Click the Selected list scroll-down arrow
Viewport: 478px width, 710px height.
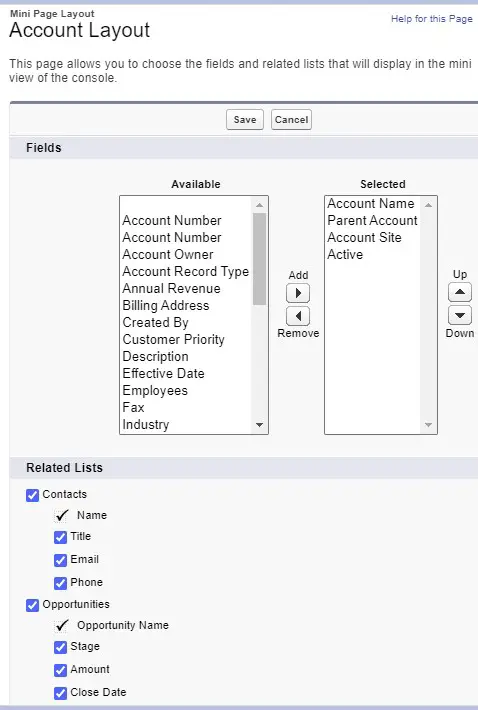[x=428, y=425]
